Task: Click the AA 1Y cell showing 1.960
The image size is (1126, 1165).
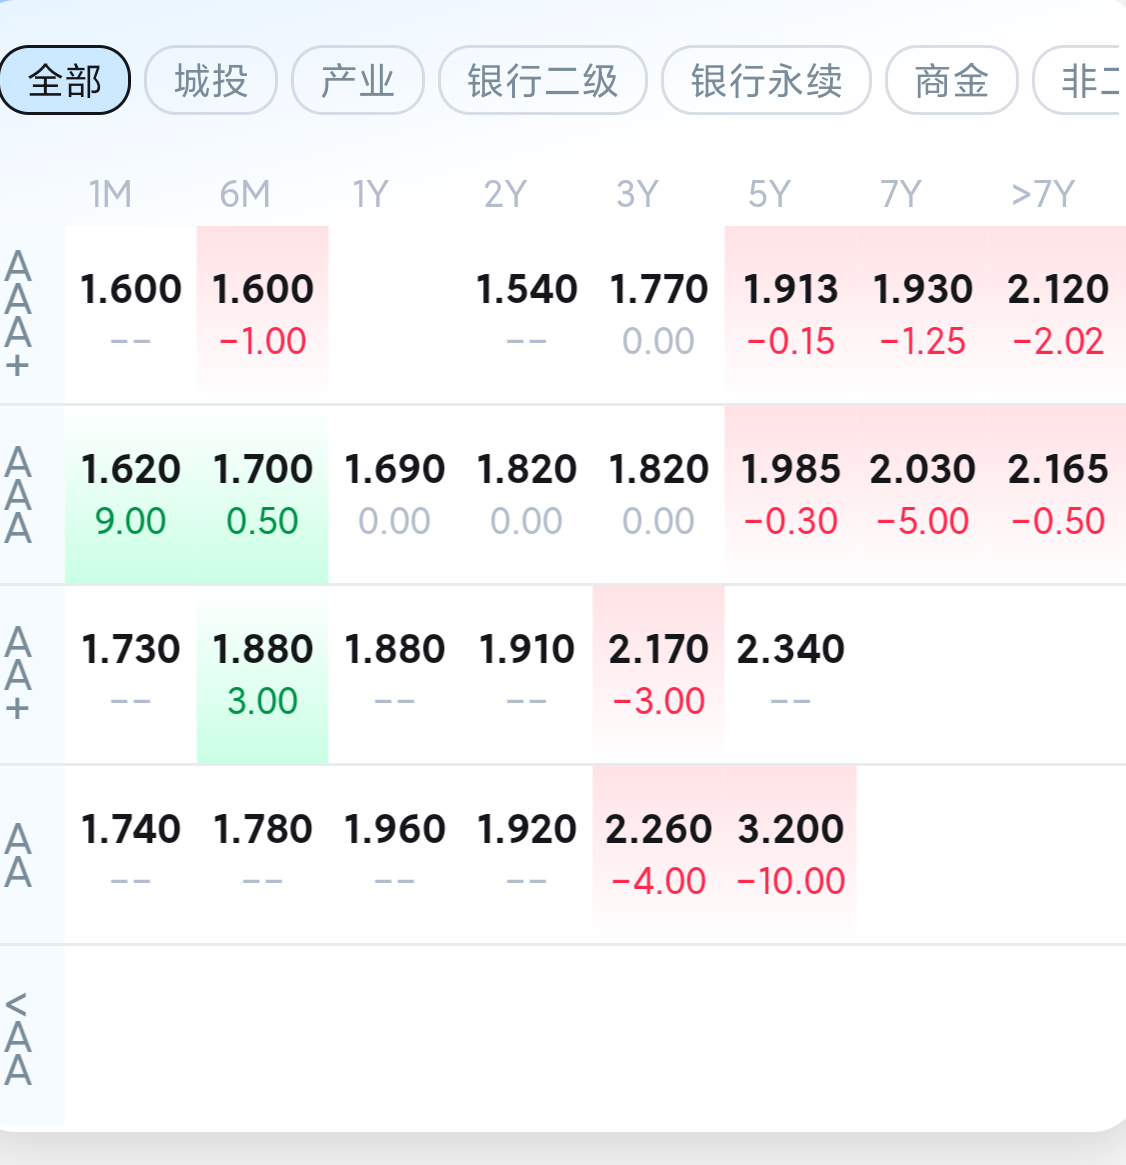Action: (394, 853)
